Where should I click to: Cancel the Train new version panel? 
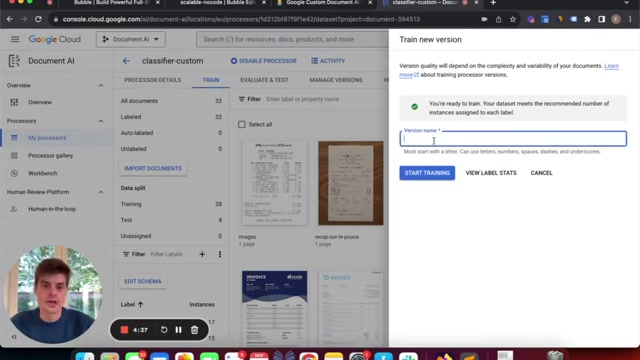click(x=541, y=173)
